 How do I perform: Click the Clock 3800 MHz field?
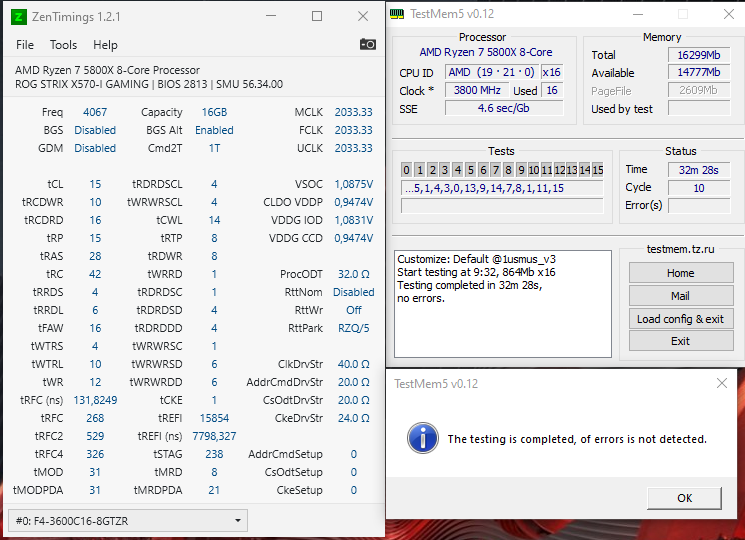pos(477,90)
